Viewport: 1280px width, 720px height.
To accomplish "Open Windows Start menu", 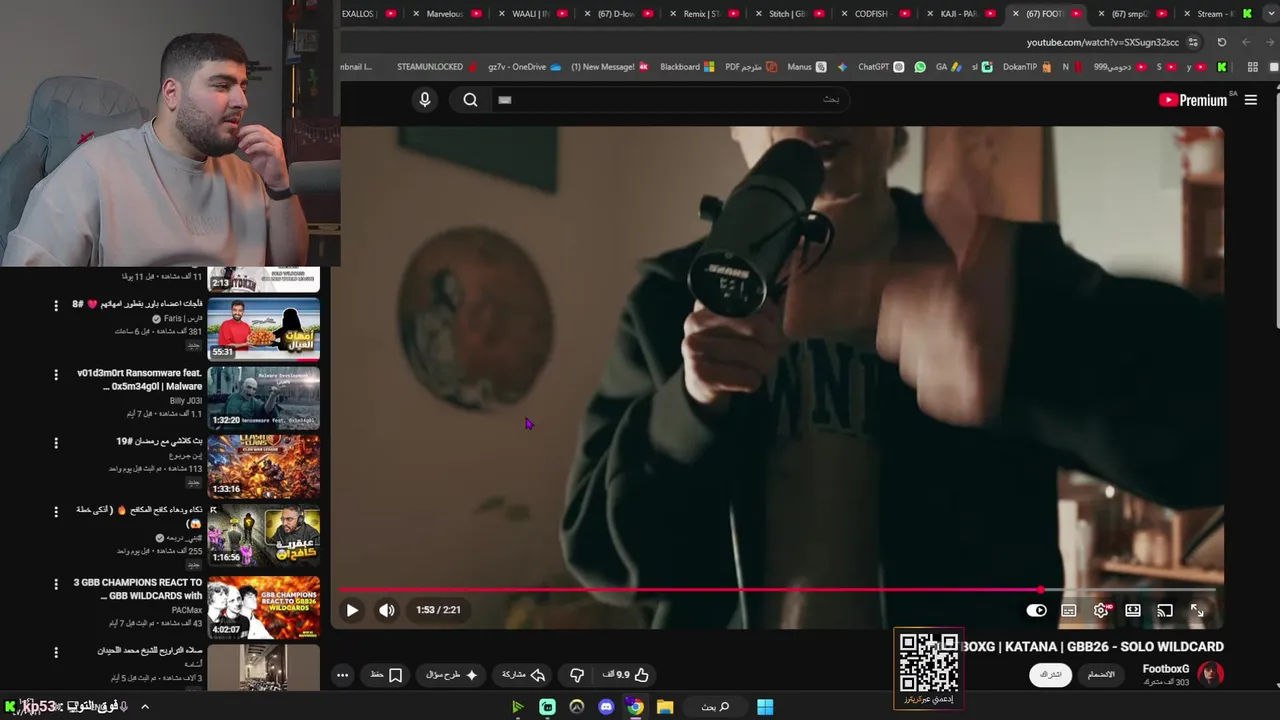I will pyautogui.click(x=765, y=707).
